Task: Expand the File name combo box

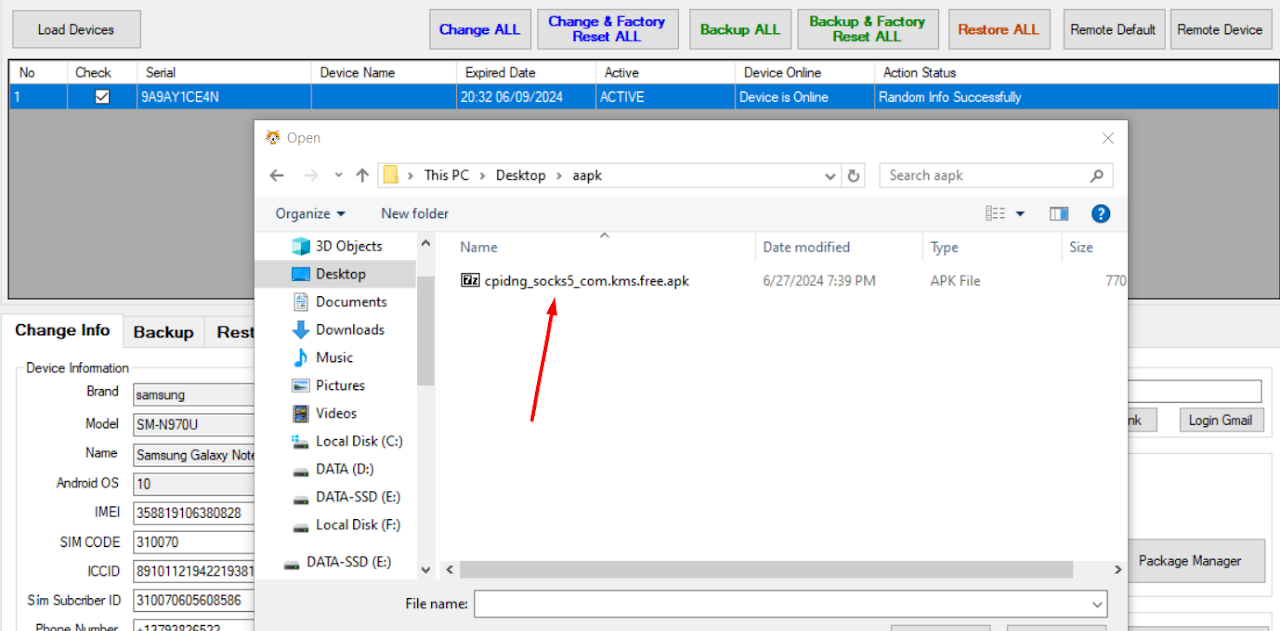Action: (1099, 604)
